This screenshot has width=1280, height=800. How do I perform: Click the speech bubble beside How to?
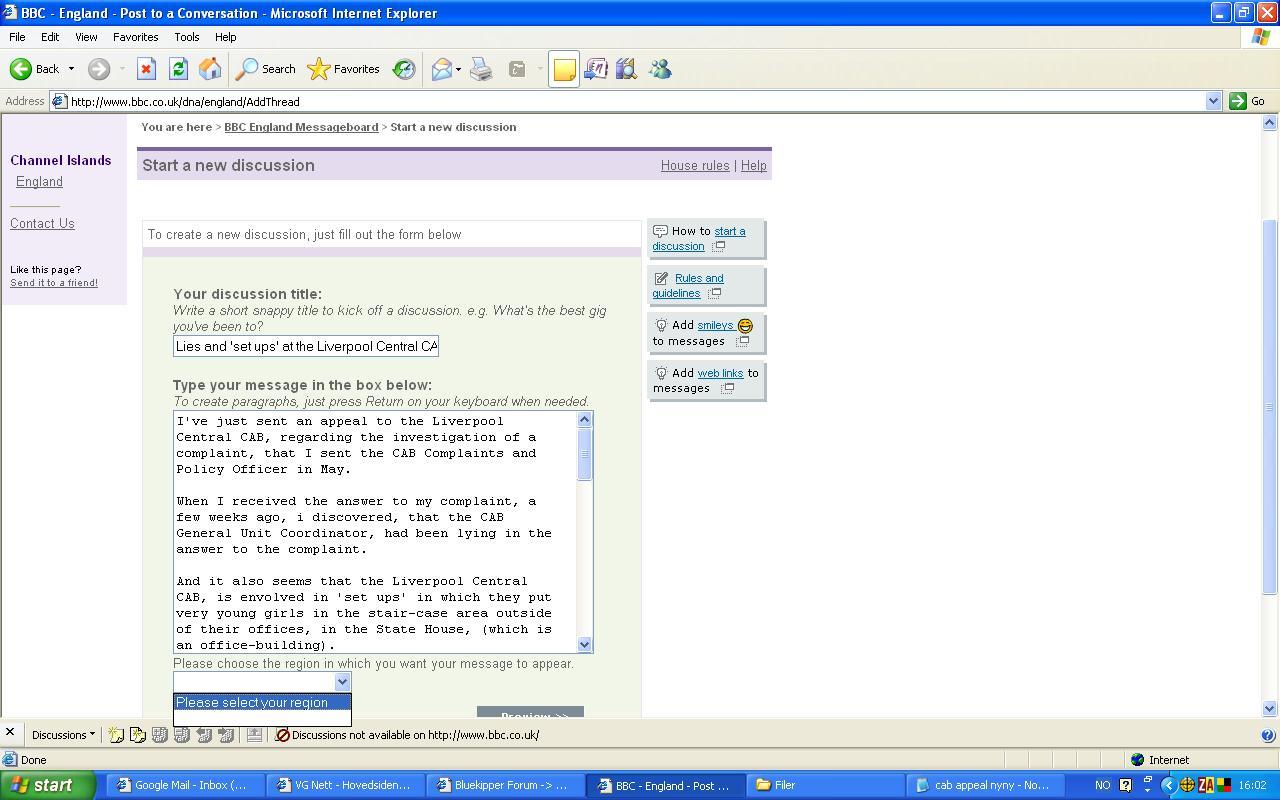[660, 231]
